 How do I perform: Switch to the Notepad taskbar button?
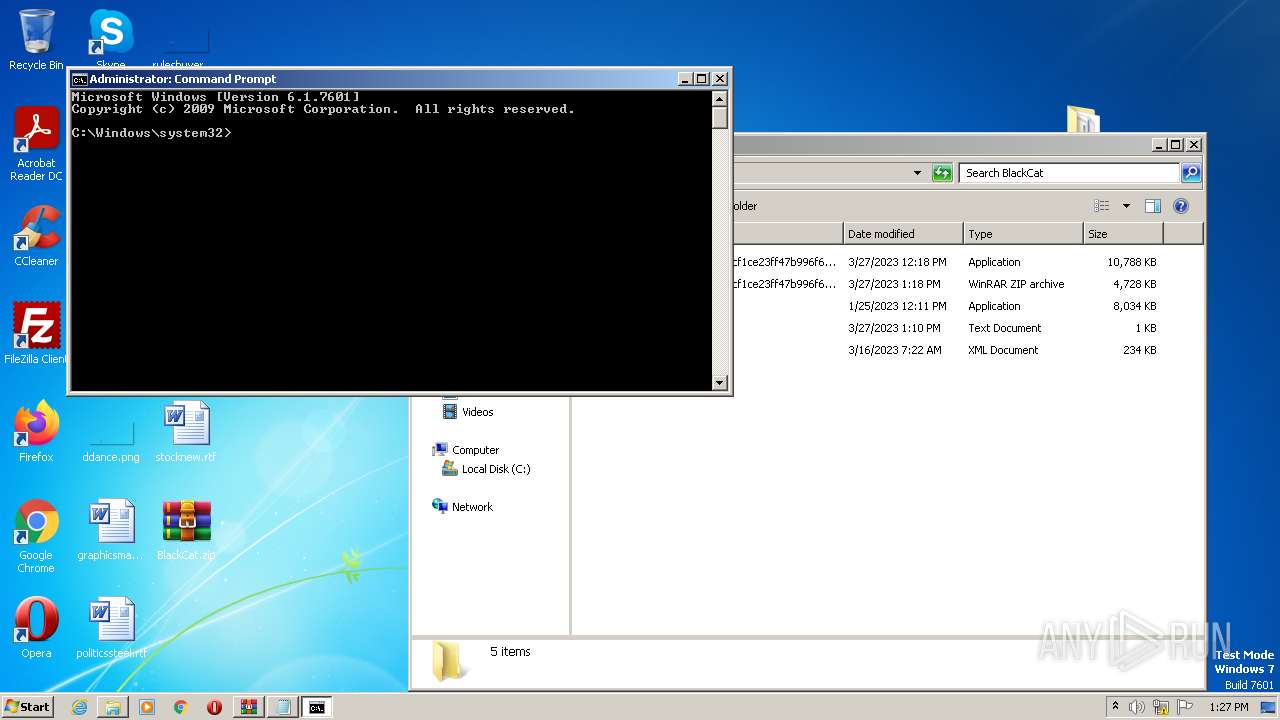click(283, 707)
